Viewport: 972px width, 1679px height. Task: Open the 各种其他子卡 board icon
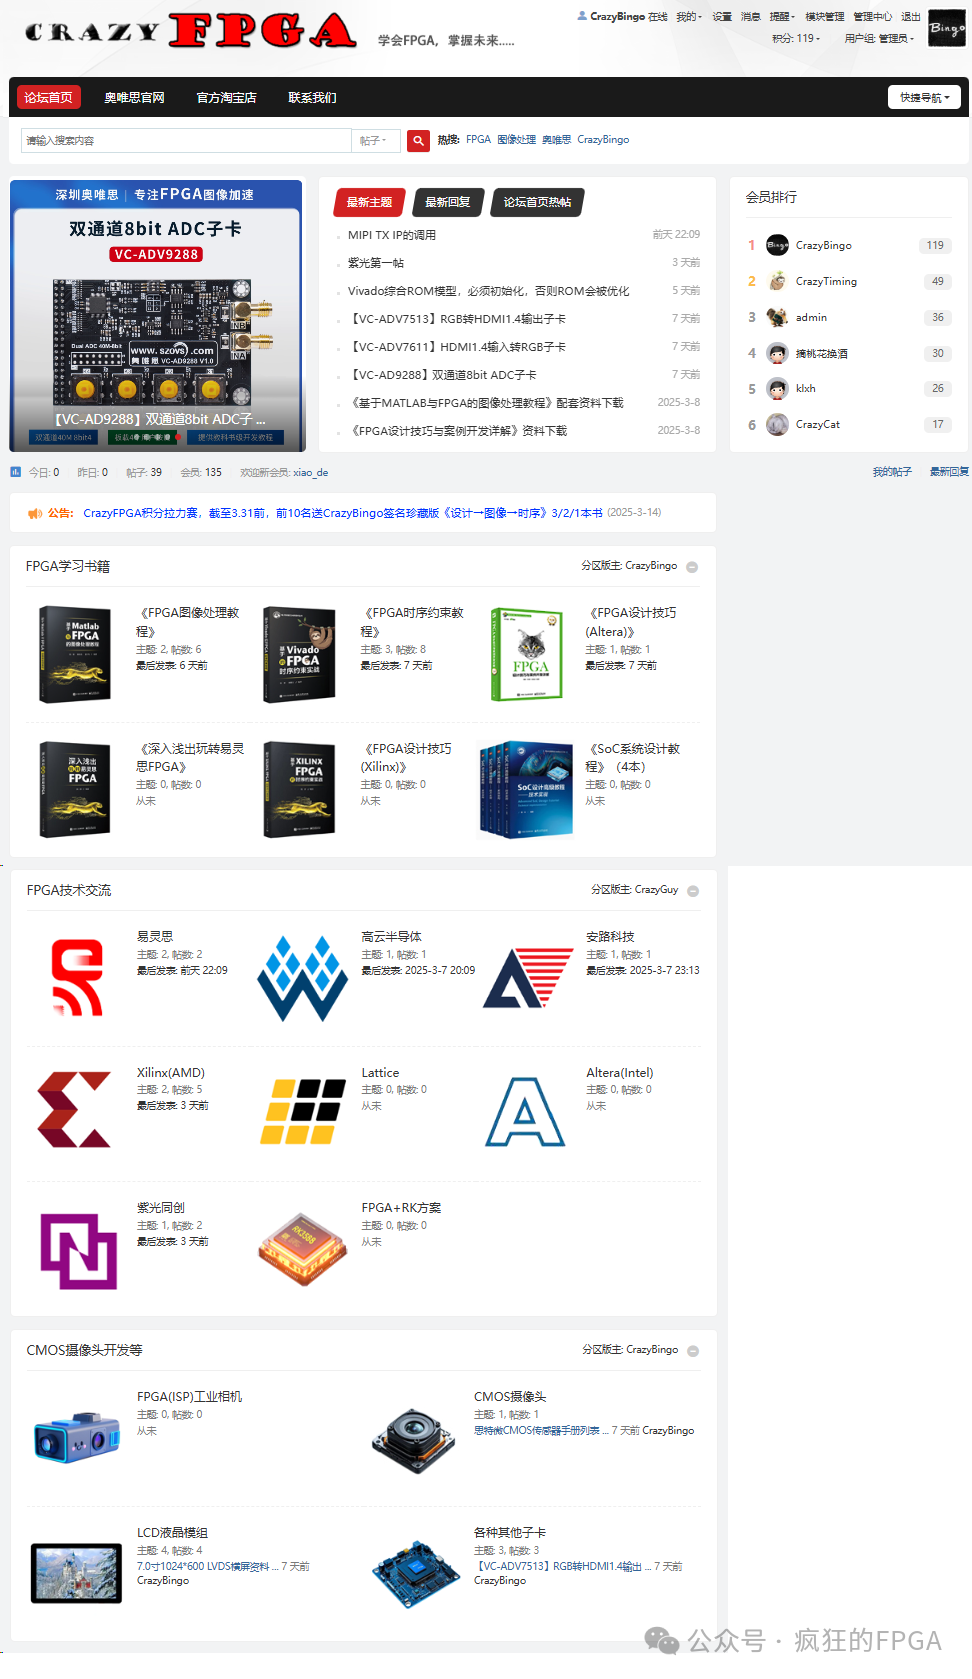(x=416, y=1574)
